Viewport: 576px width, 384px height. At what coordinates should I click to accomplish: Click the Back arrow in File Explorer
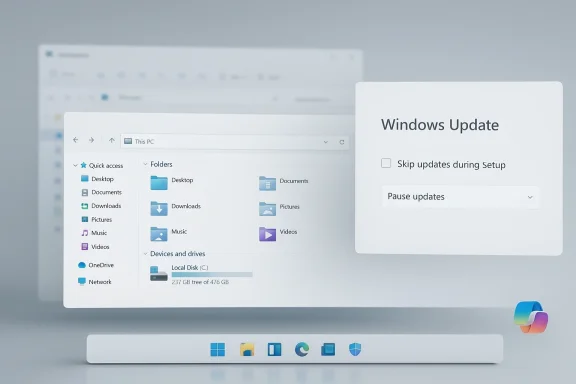click(76, 140)
